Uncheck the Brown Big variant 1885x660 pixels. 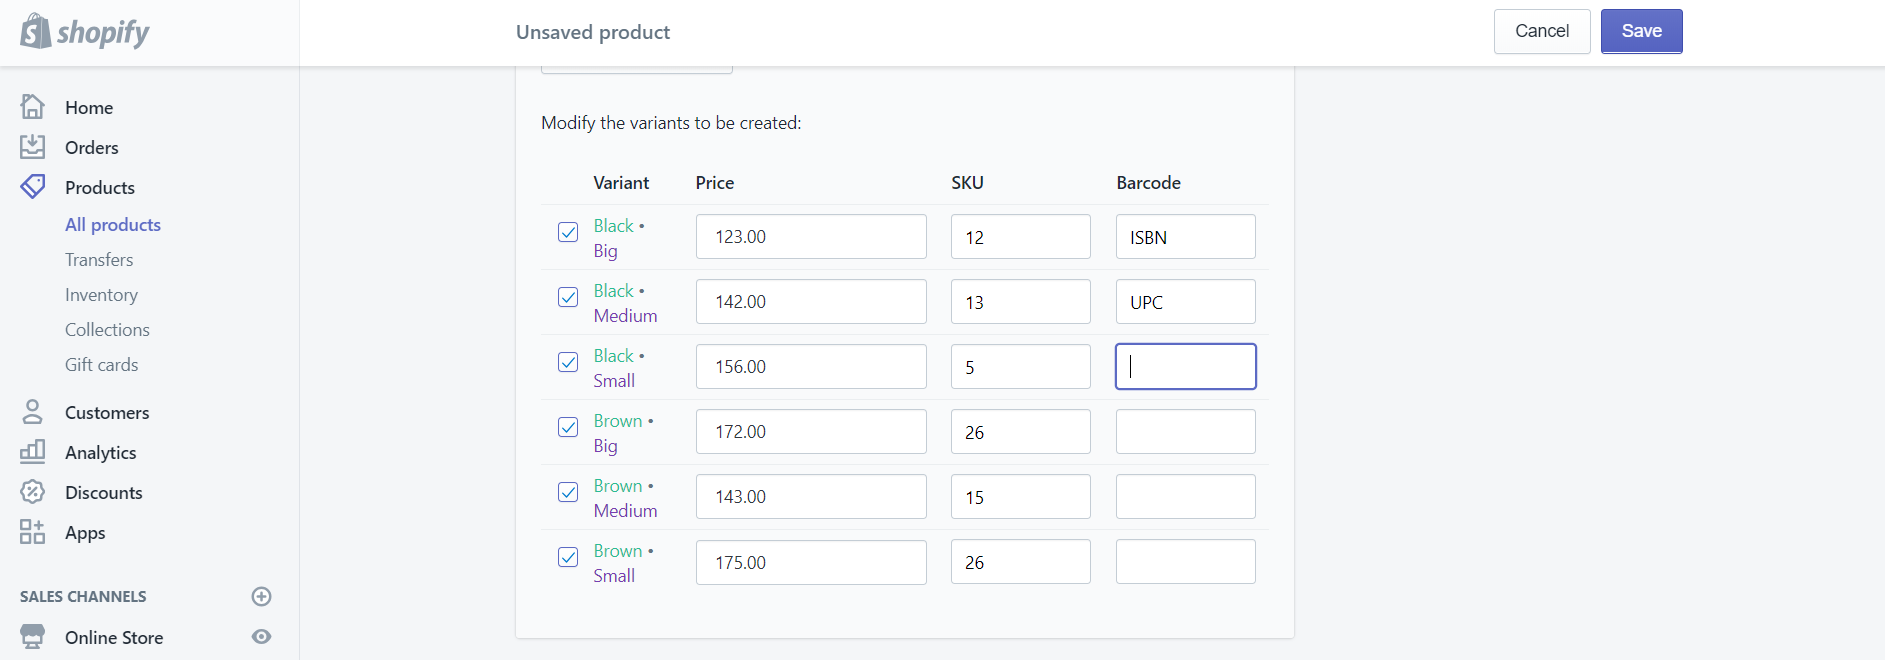click(x=568, y=427)
